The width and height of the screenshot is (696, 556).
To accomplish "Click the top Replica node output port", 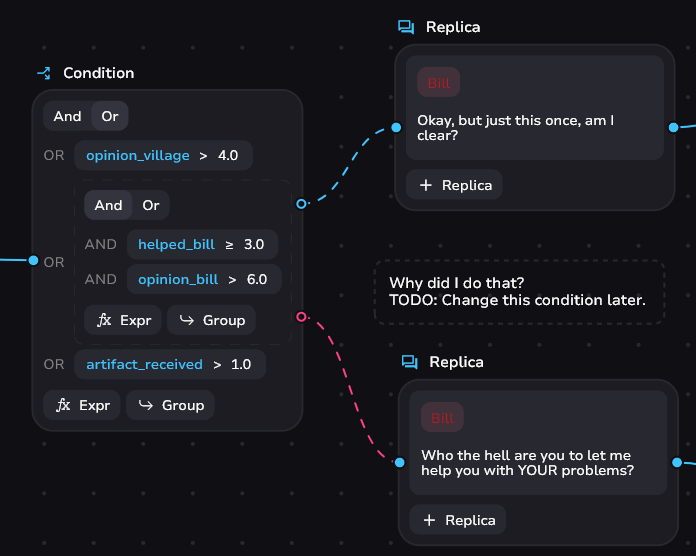I will point(674,127).
